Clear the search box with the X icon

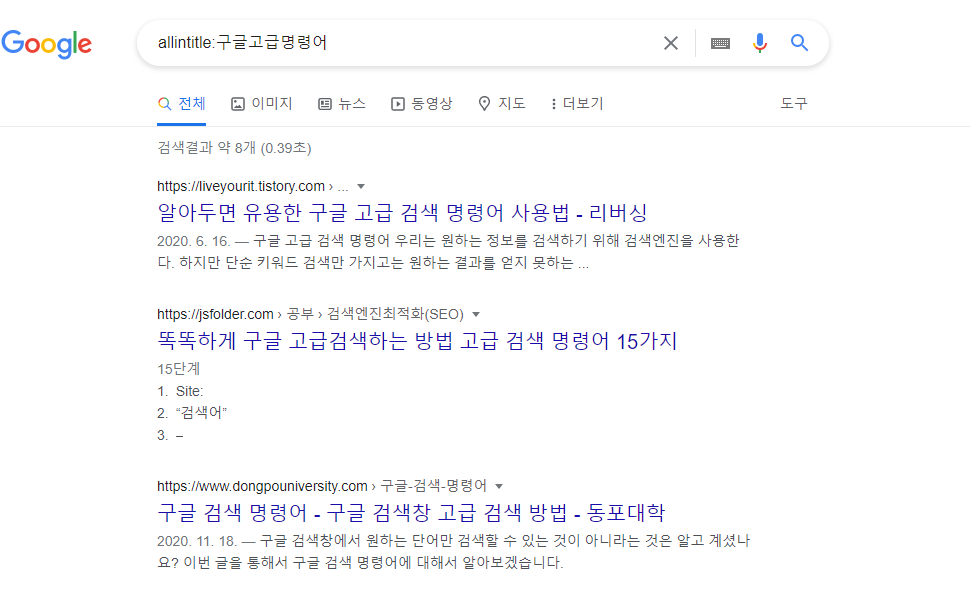671,43
